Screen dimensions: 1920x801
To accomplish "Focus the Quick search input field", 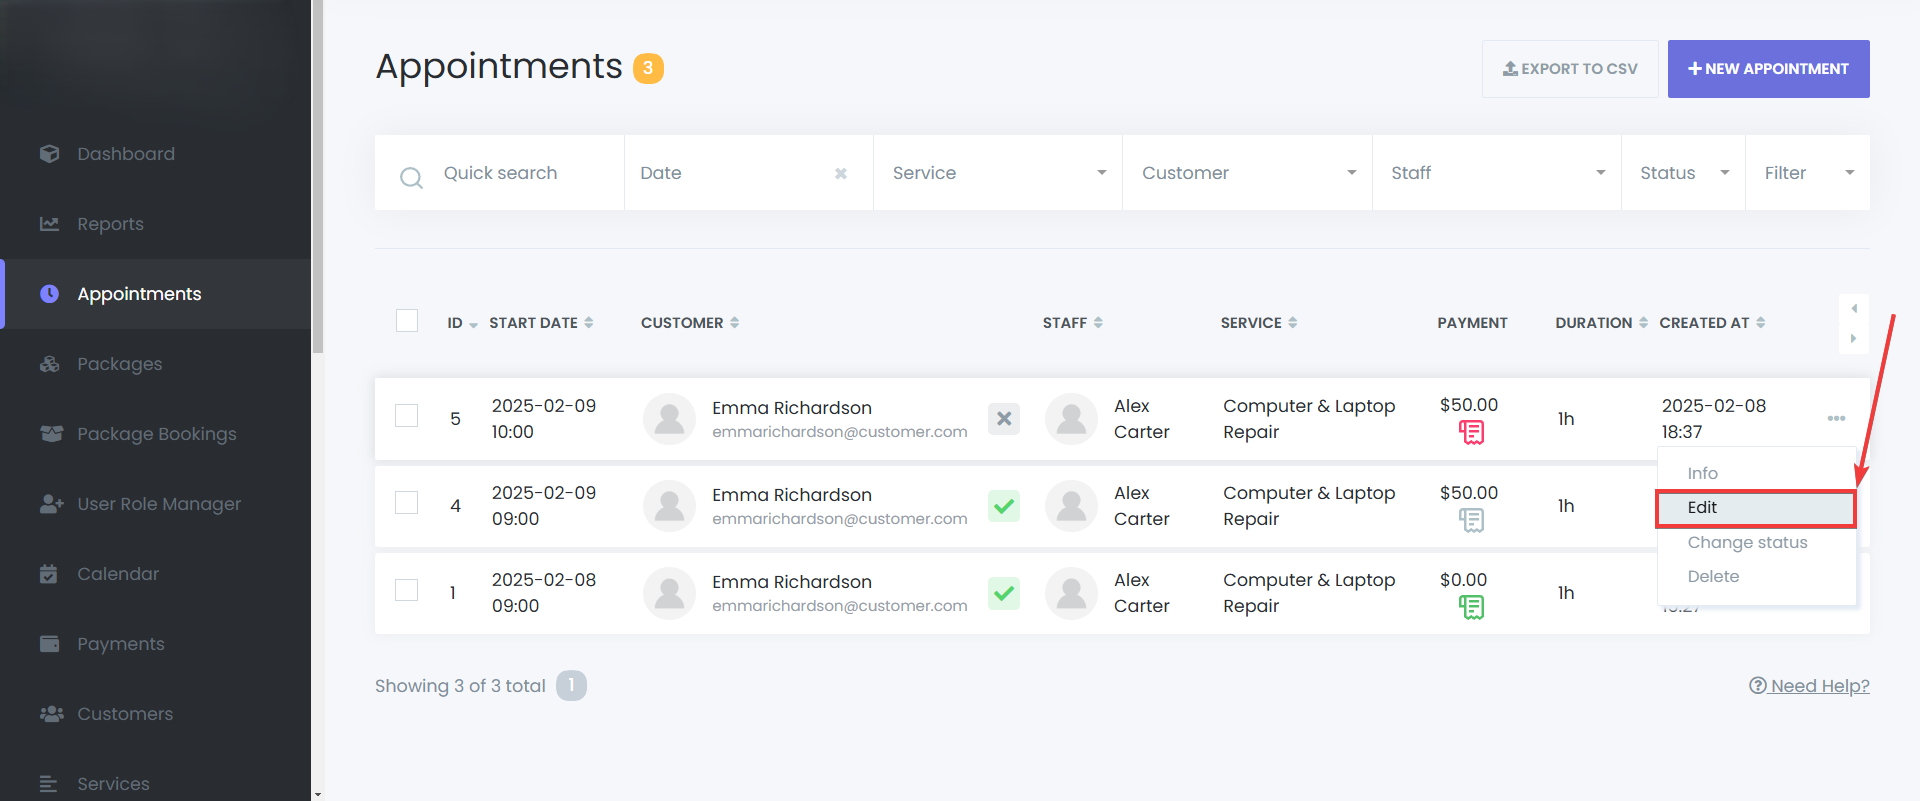I will tap(520, 173).
